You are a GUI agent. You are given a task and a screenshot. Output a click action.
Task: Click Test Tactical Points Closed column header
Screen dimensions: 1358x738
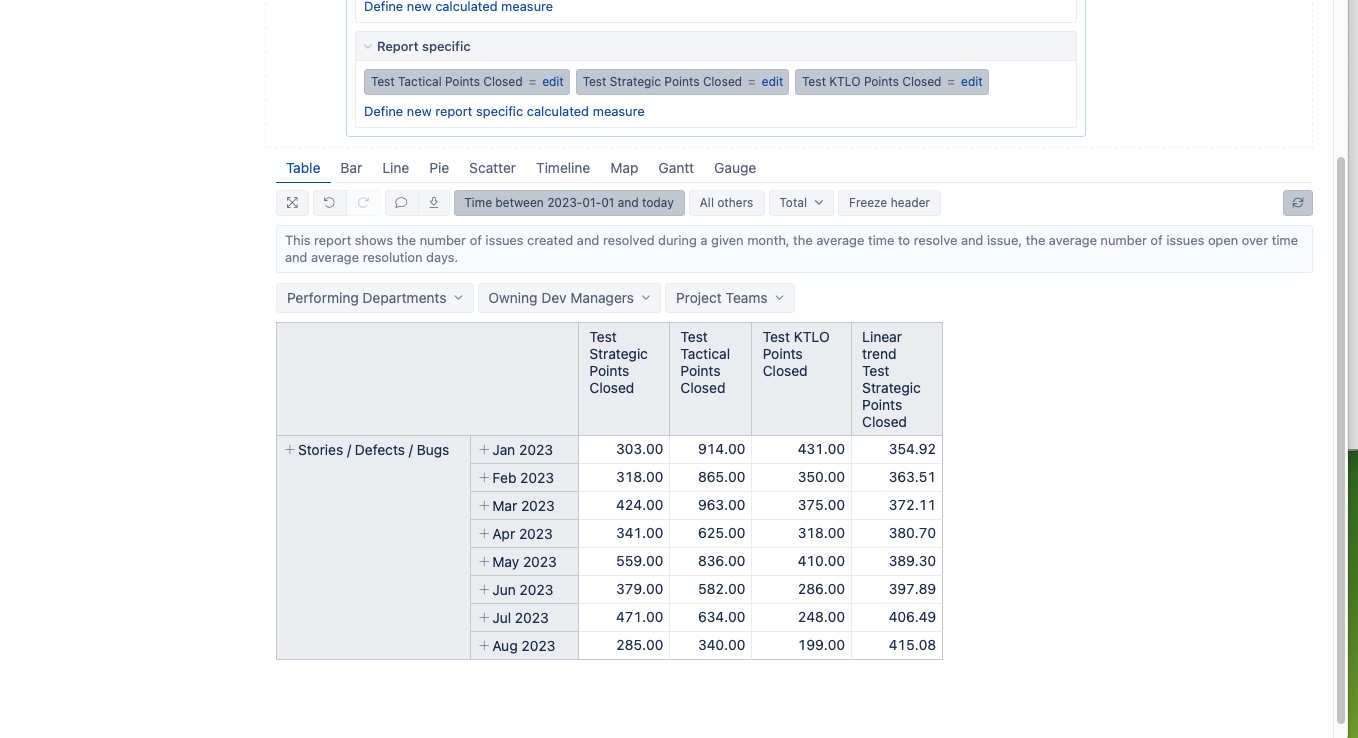coord(711,379)
